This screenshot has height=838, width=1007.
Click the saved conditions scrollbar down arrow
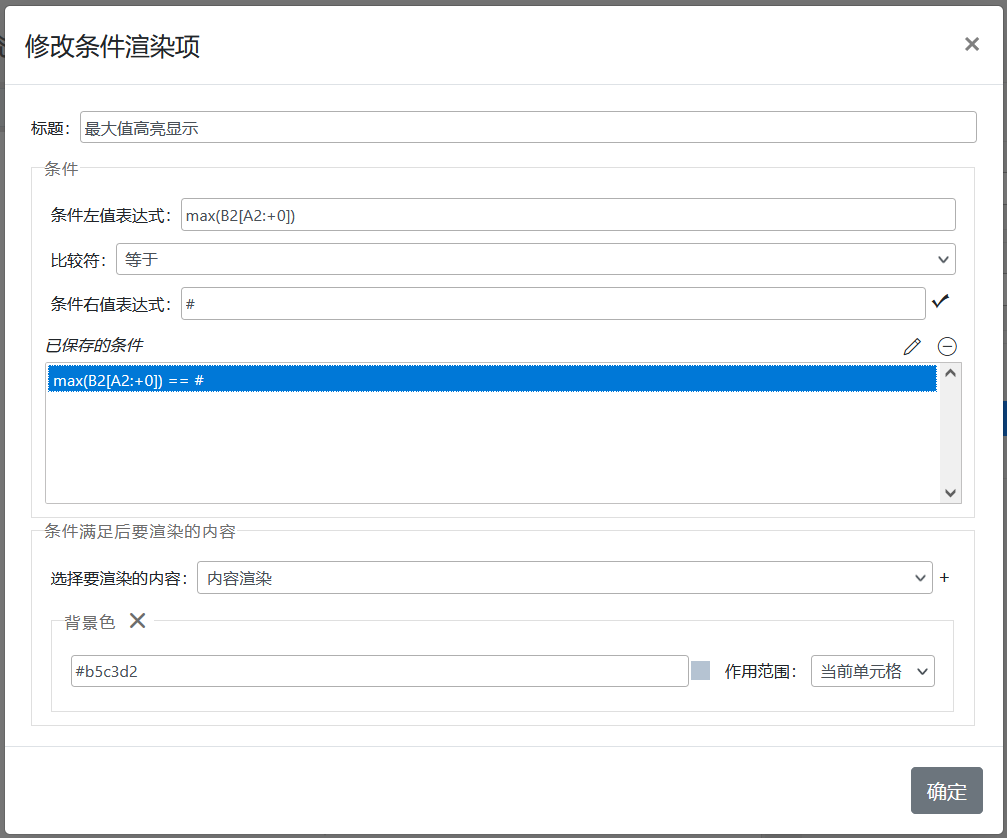950,493
